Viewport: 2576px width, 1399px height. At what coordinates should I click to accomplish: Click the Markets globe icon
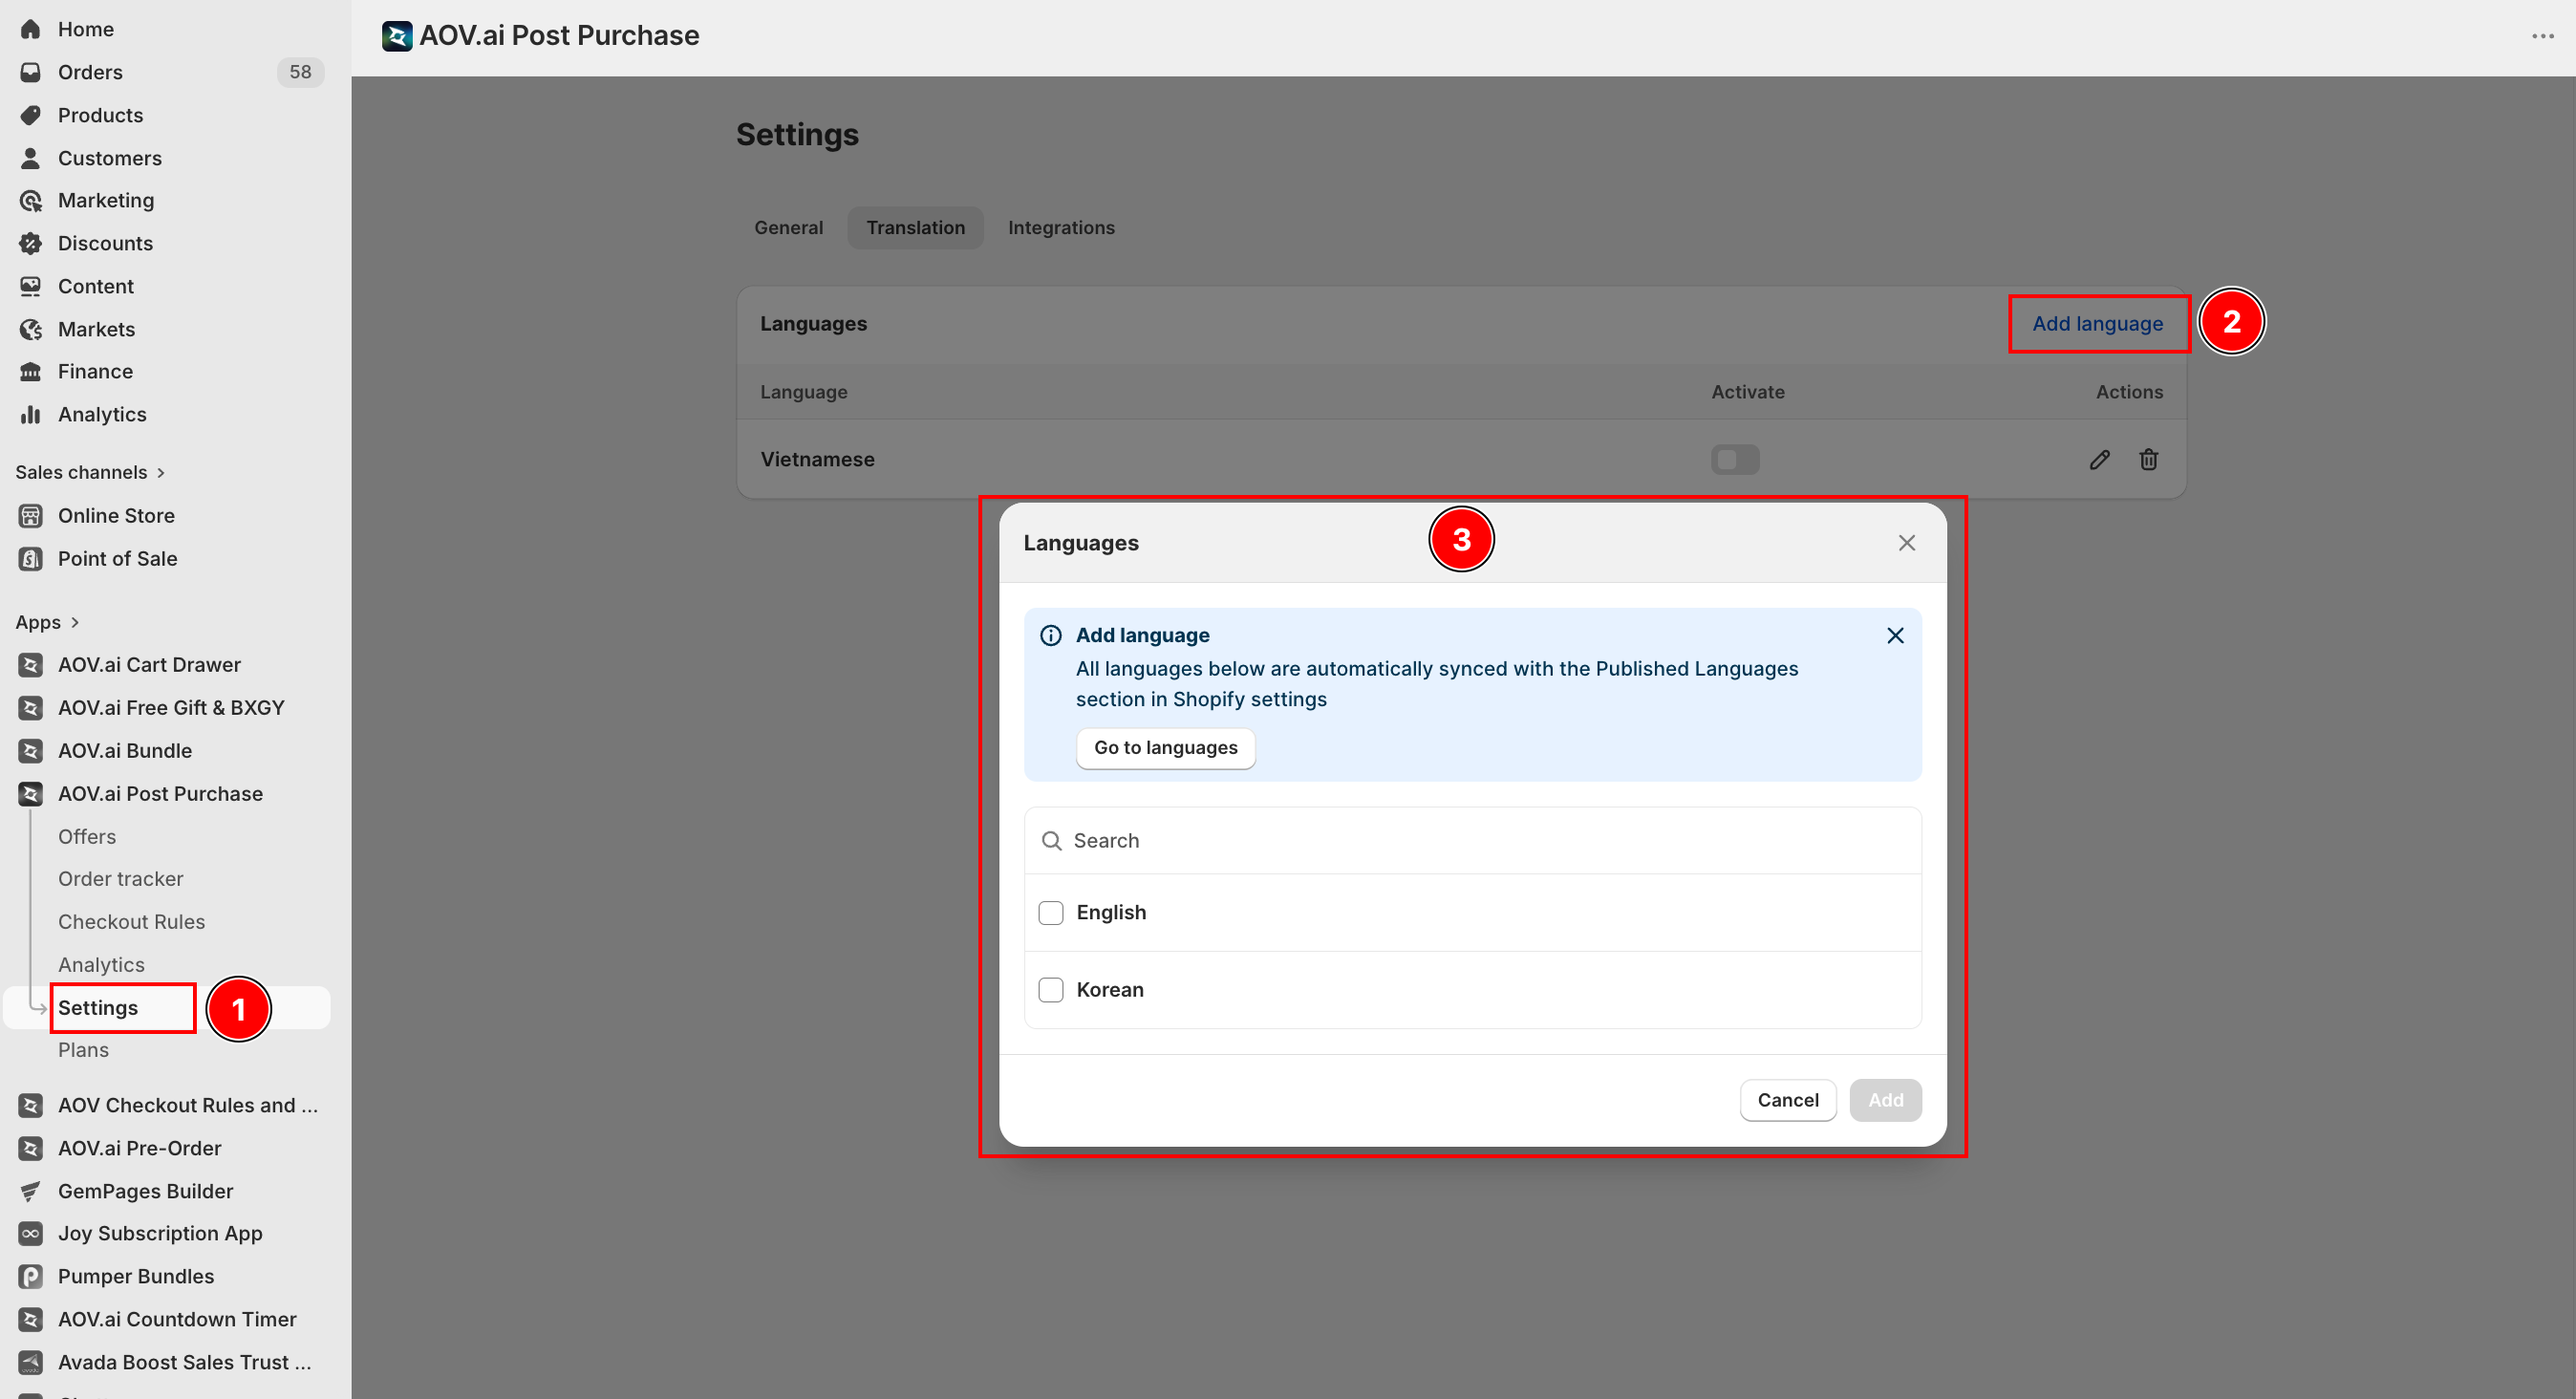tap(31, 329)
